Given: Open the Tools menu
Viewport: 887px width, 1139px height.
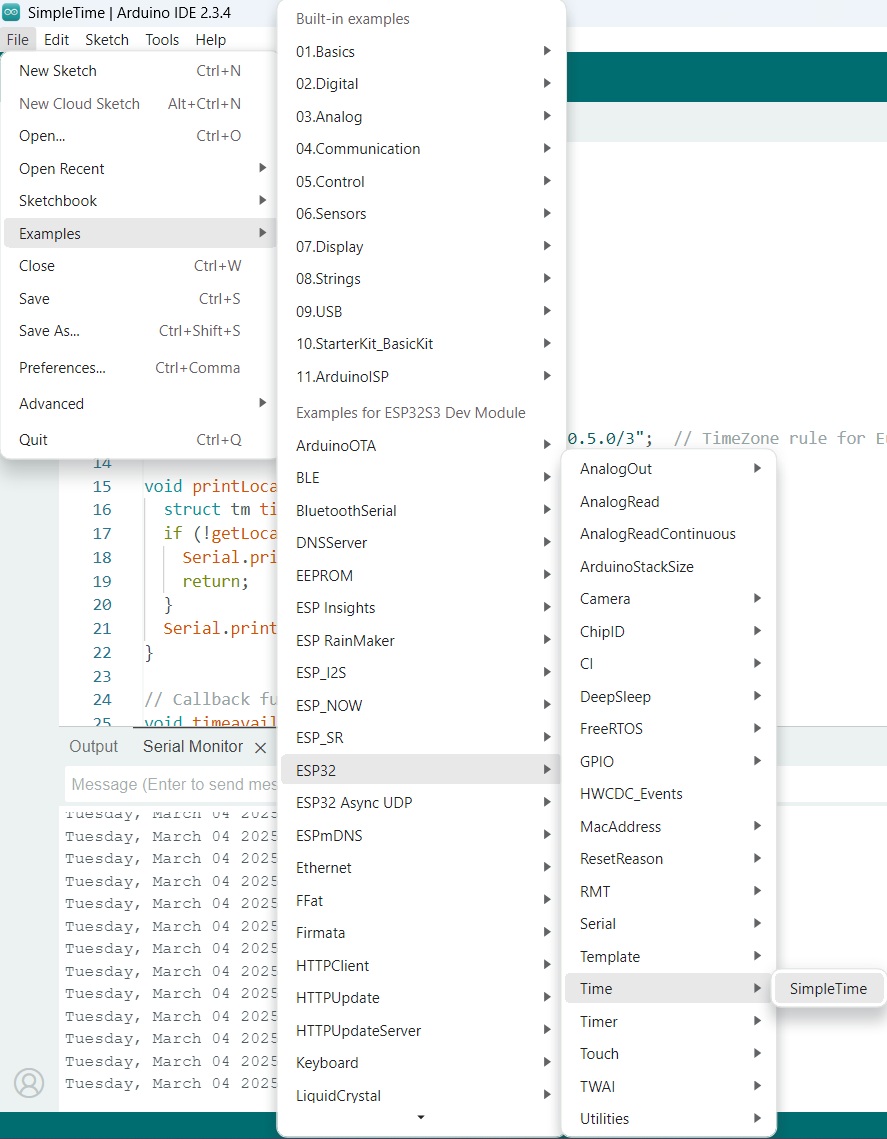Looking at the screenshot, I should pyautogui.click(x=162, y=40).
